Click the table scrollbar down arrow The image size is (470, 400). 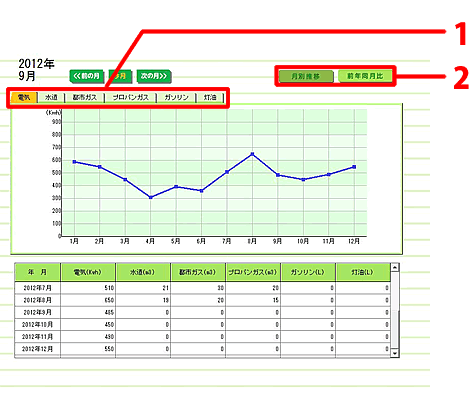coord(395,353)
